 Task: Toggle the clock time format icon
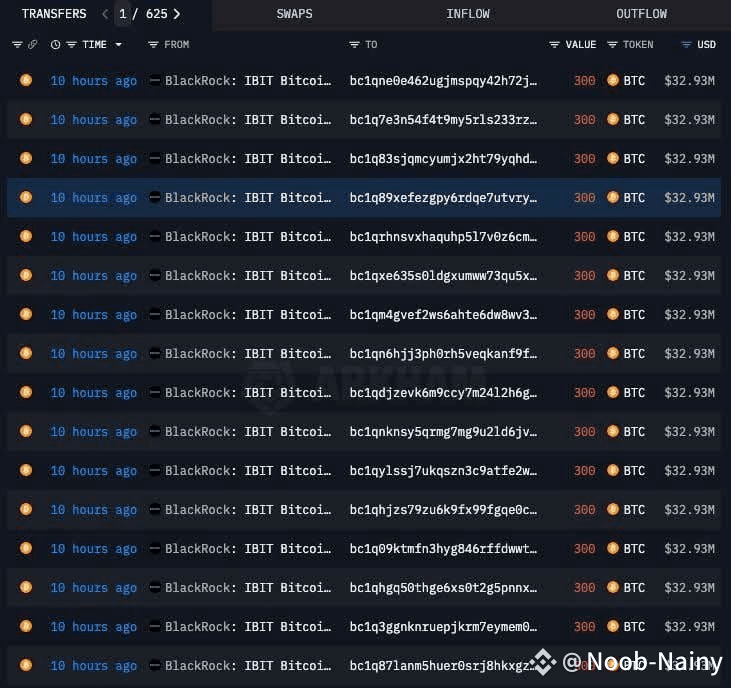pos(55,45)
